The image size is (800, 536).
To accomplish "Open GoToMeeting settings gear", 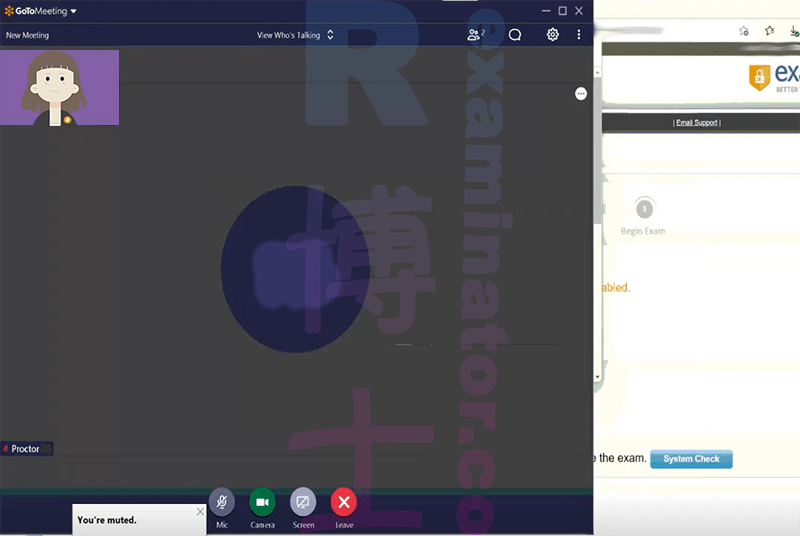I will click(553, 35).
